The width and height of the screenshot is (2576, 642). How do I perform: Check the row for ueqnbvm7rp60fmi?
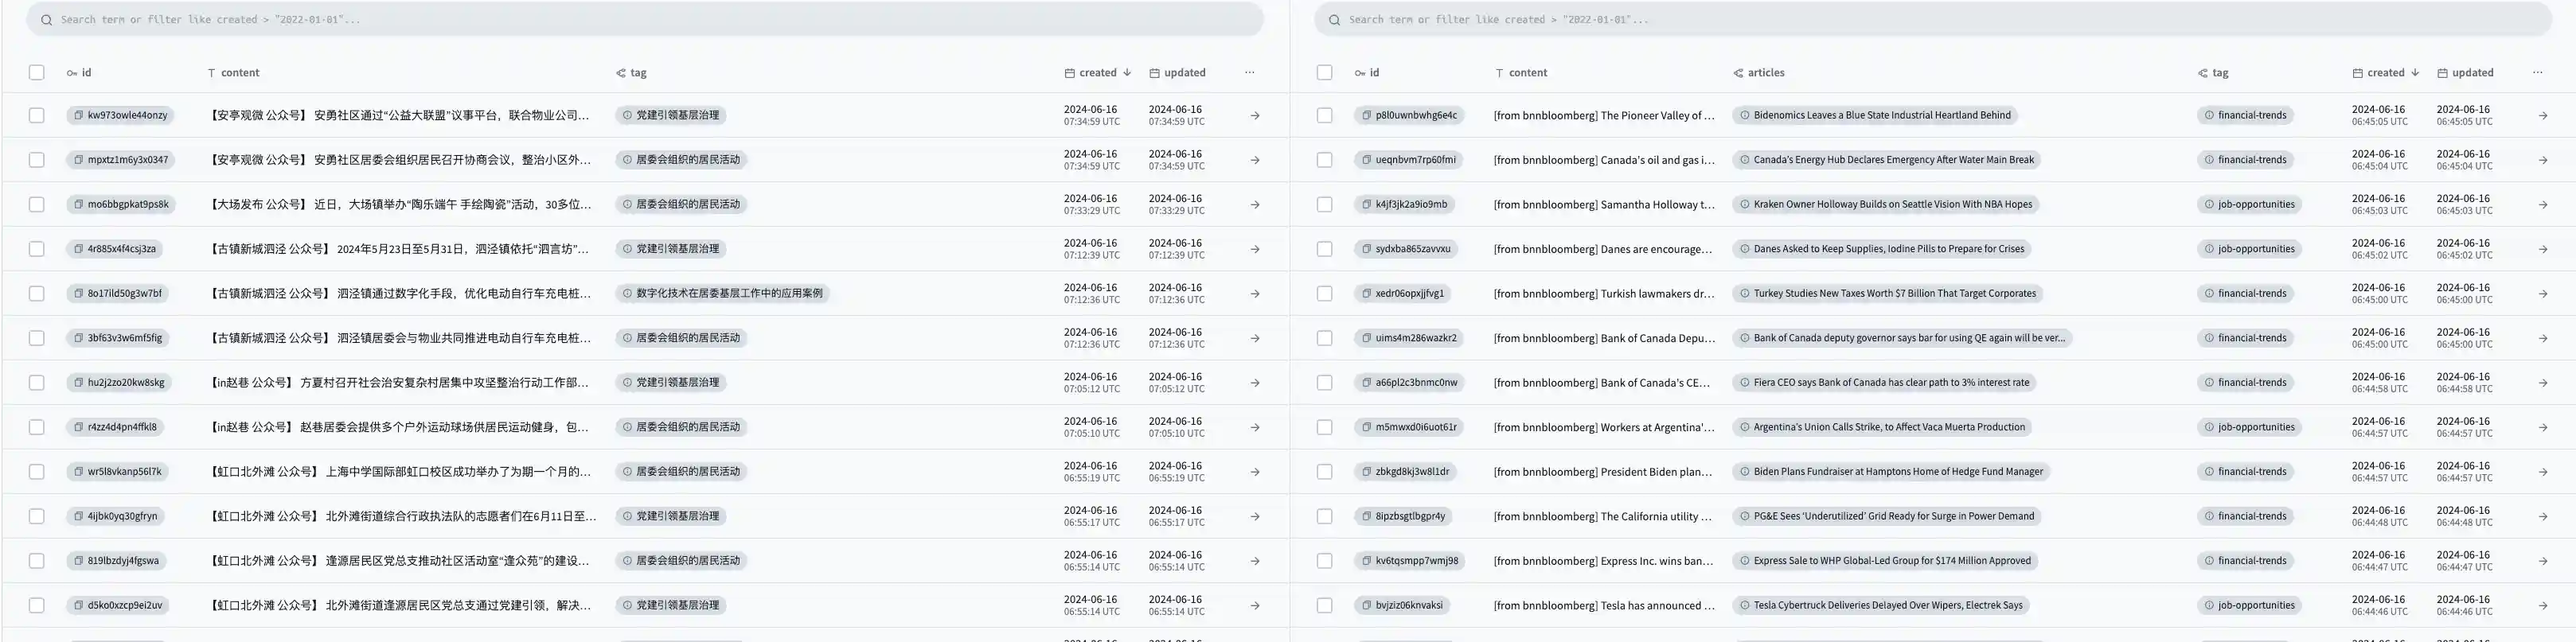pyautogui.click(x=1325, y=160)
